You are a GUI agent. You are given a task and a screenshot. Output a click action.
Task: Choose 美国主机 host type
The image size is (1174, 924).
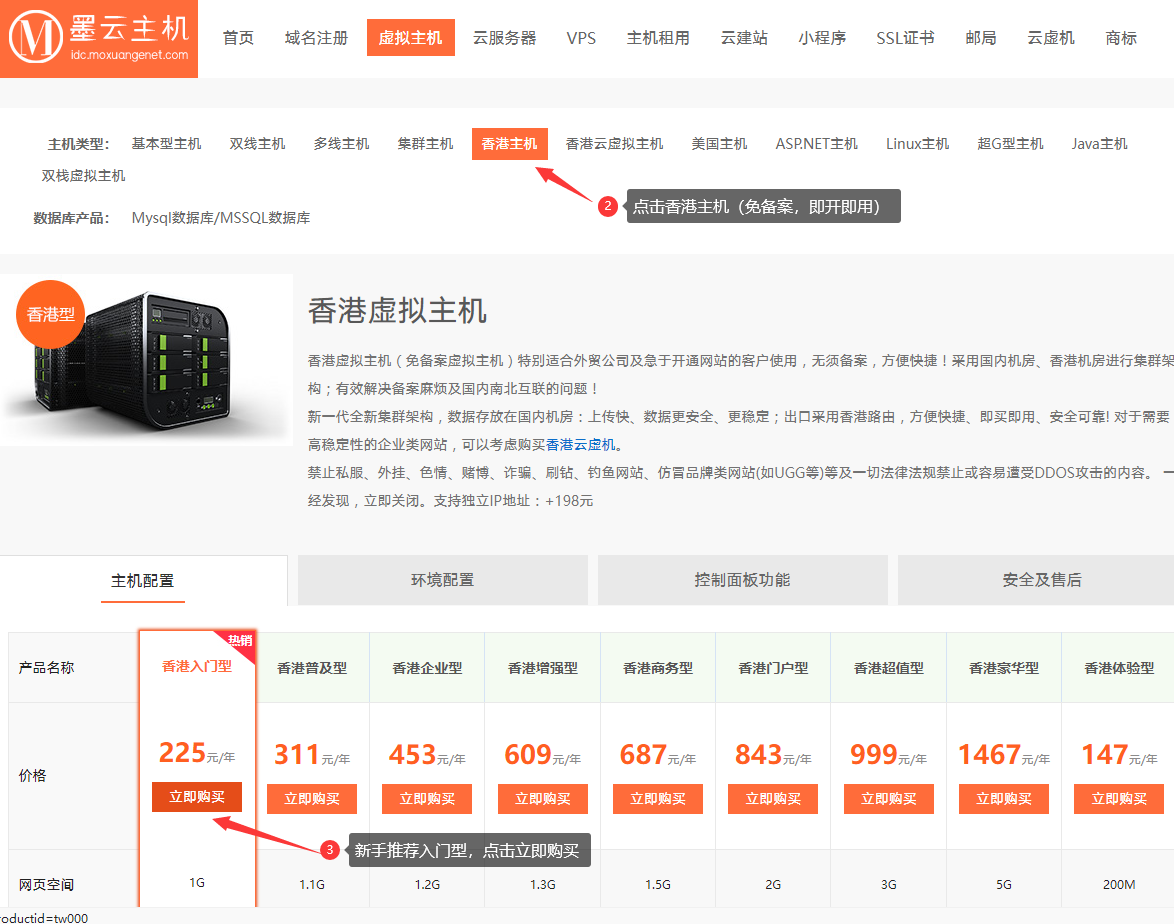click(720, 144)
